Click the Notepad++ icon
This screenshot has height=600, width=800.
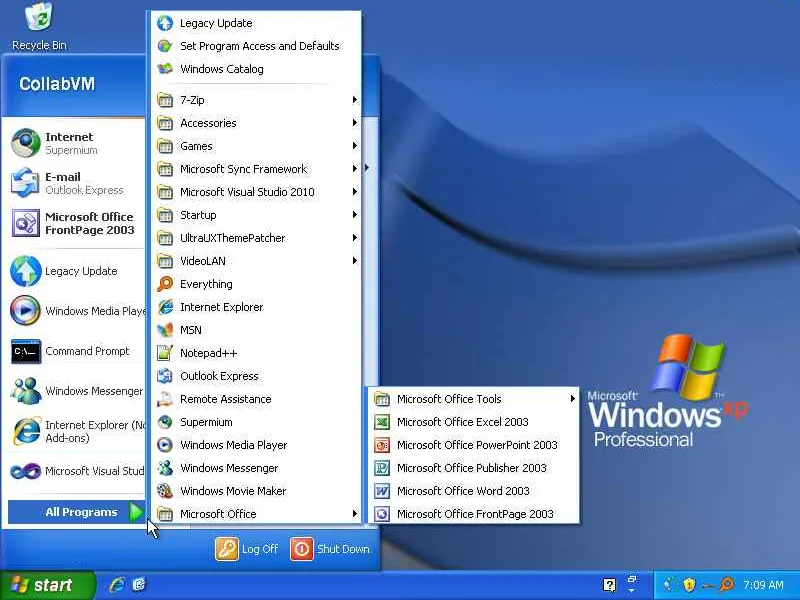[165, 353]
